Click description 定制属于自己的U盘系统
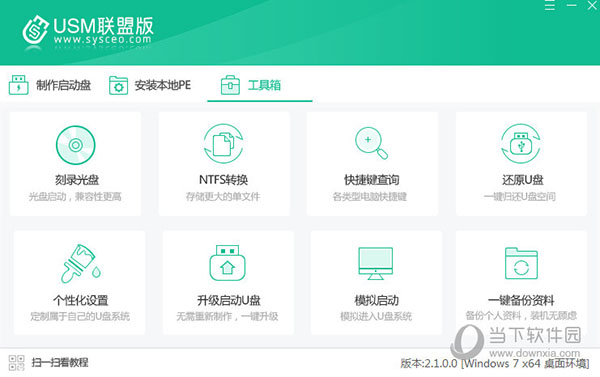The image size is (600, 377). pos(80,316)
